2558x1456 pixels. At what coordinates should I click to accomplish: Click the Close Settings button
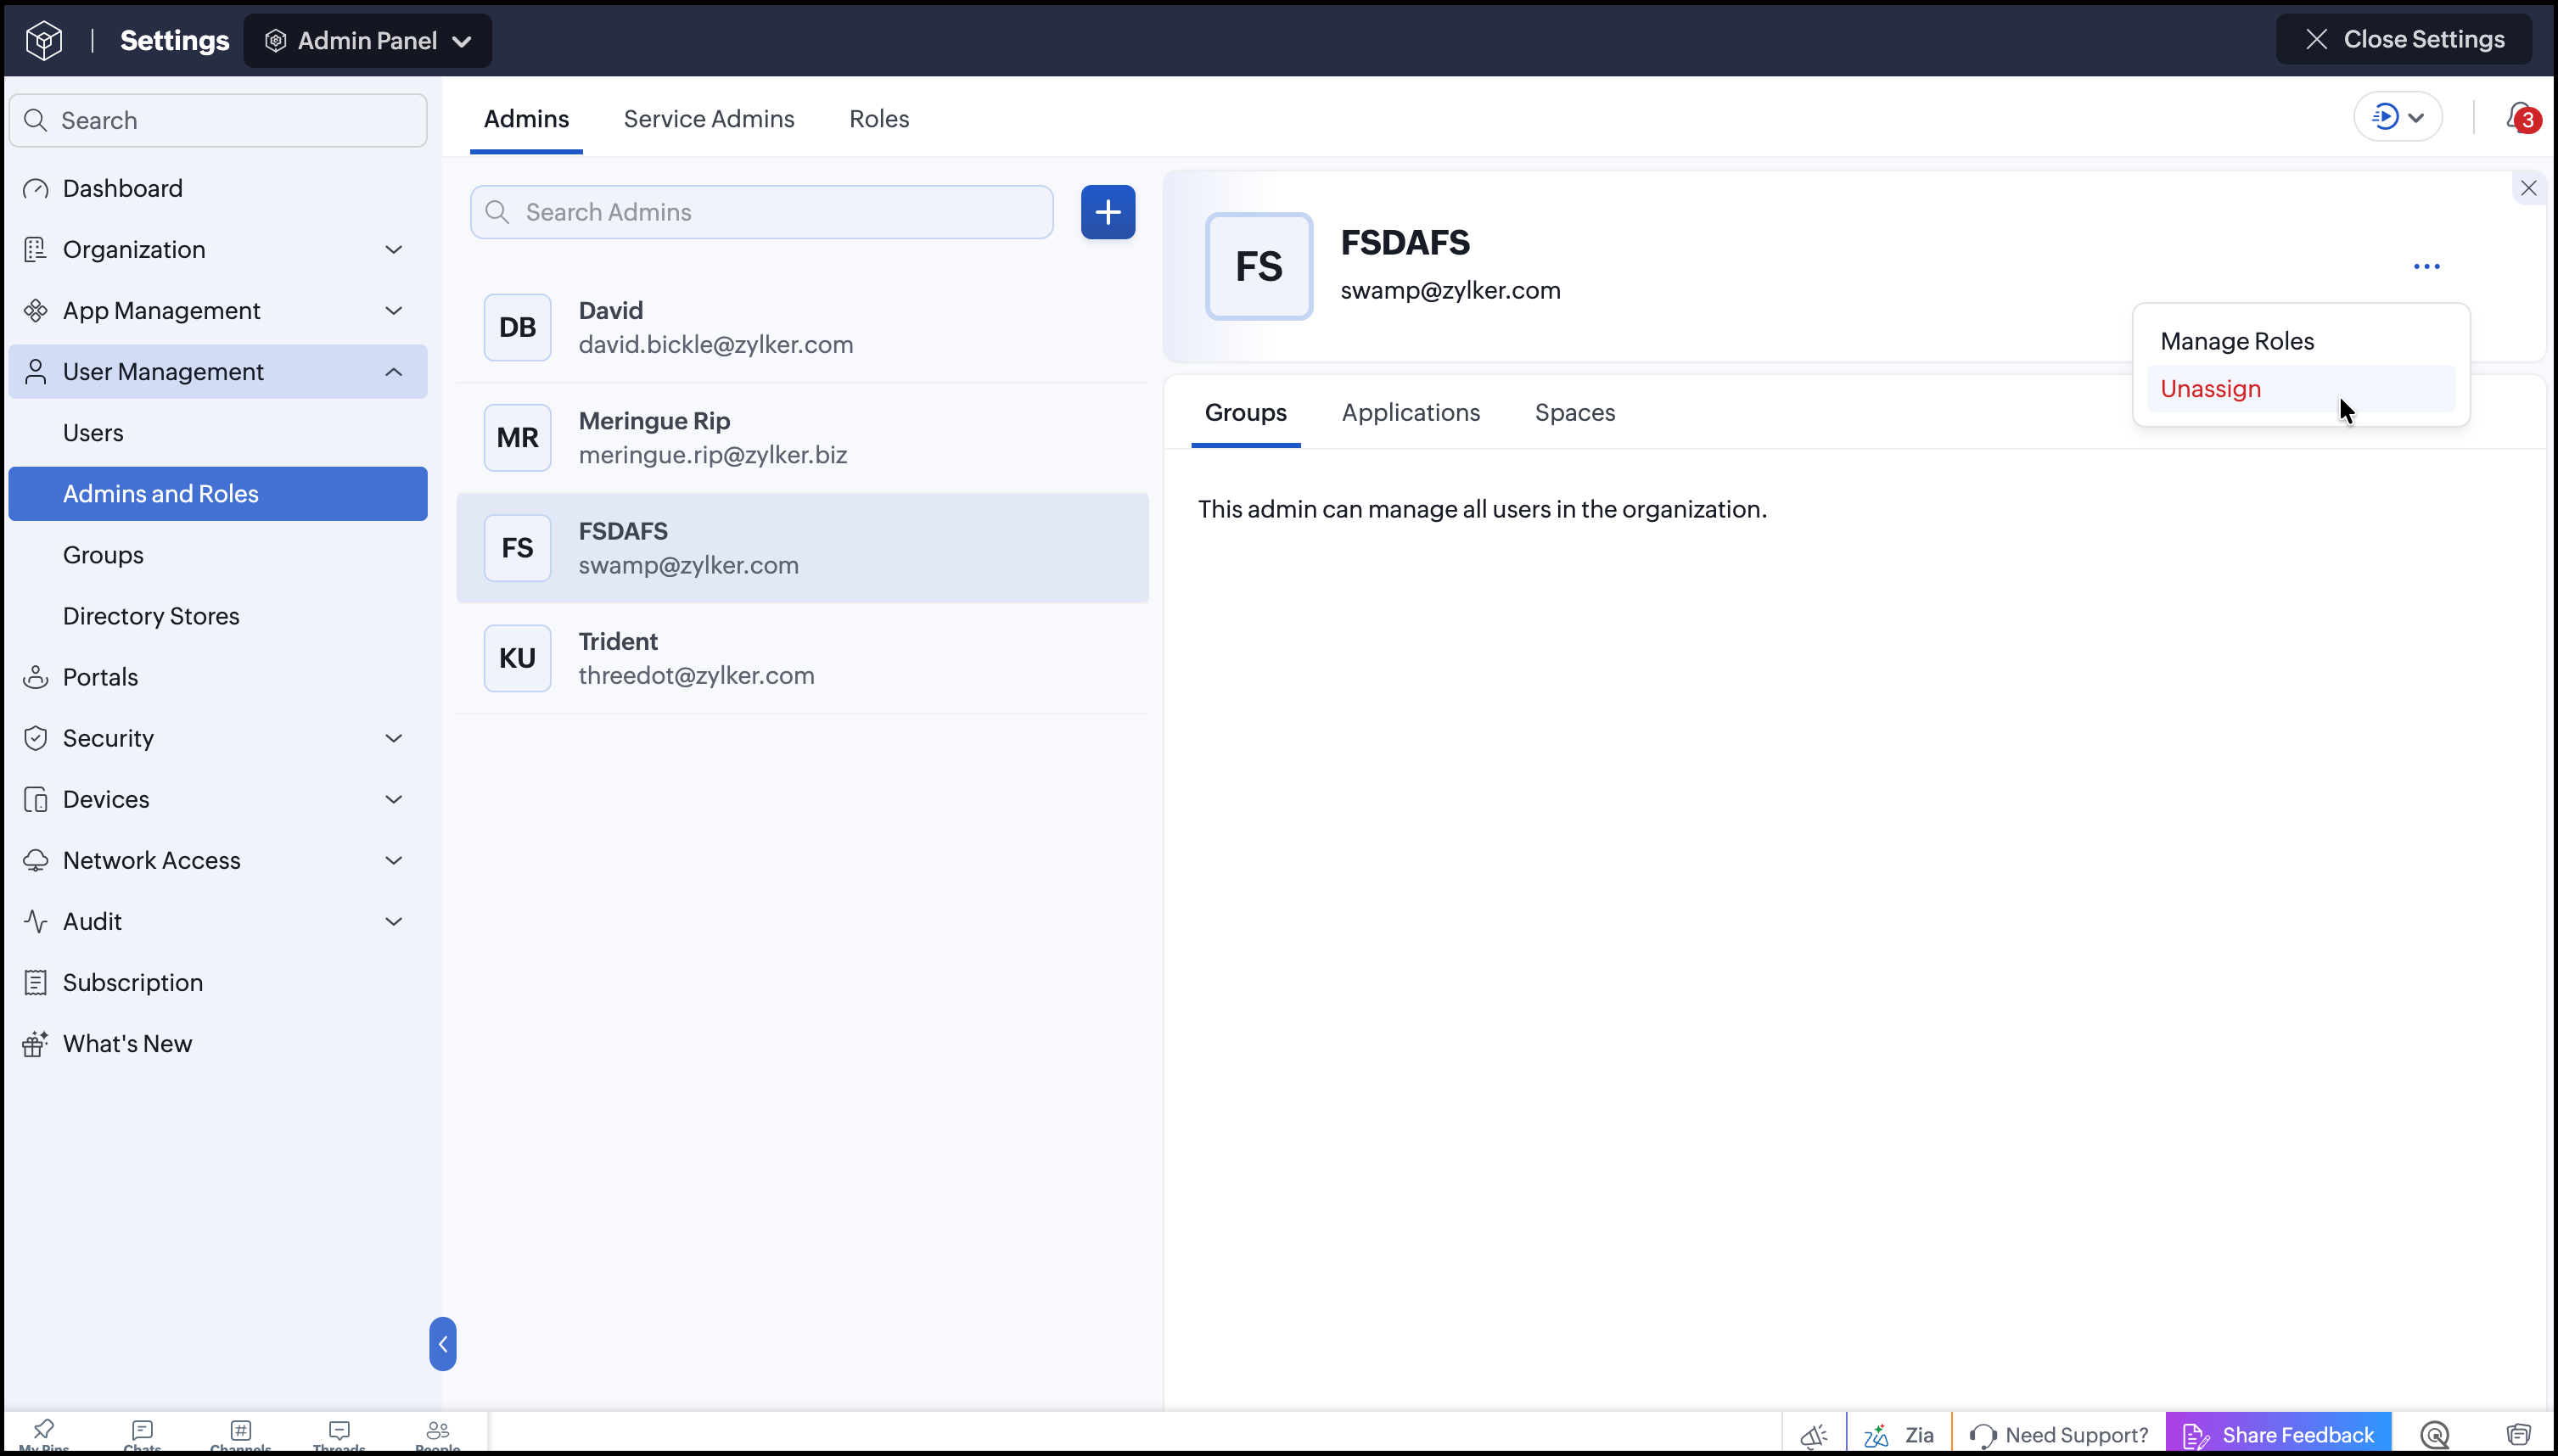pyautogui.click(x=2404, y=39)
